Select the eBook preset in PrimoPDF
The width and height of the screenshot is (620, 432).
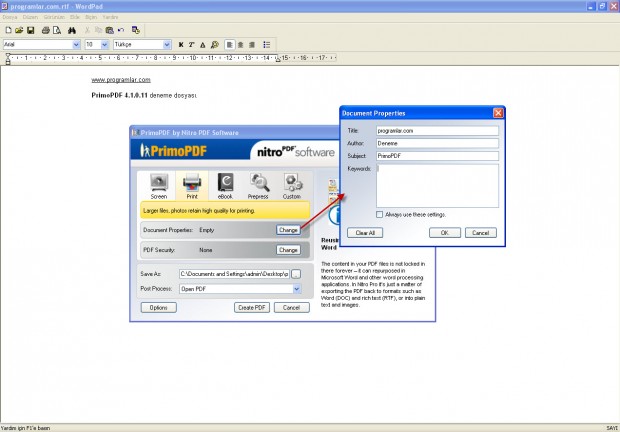(225, 186)
